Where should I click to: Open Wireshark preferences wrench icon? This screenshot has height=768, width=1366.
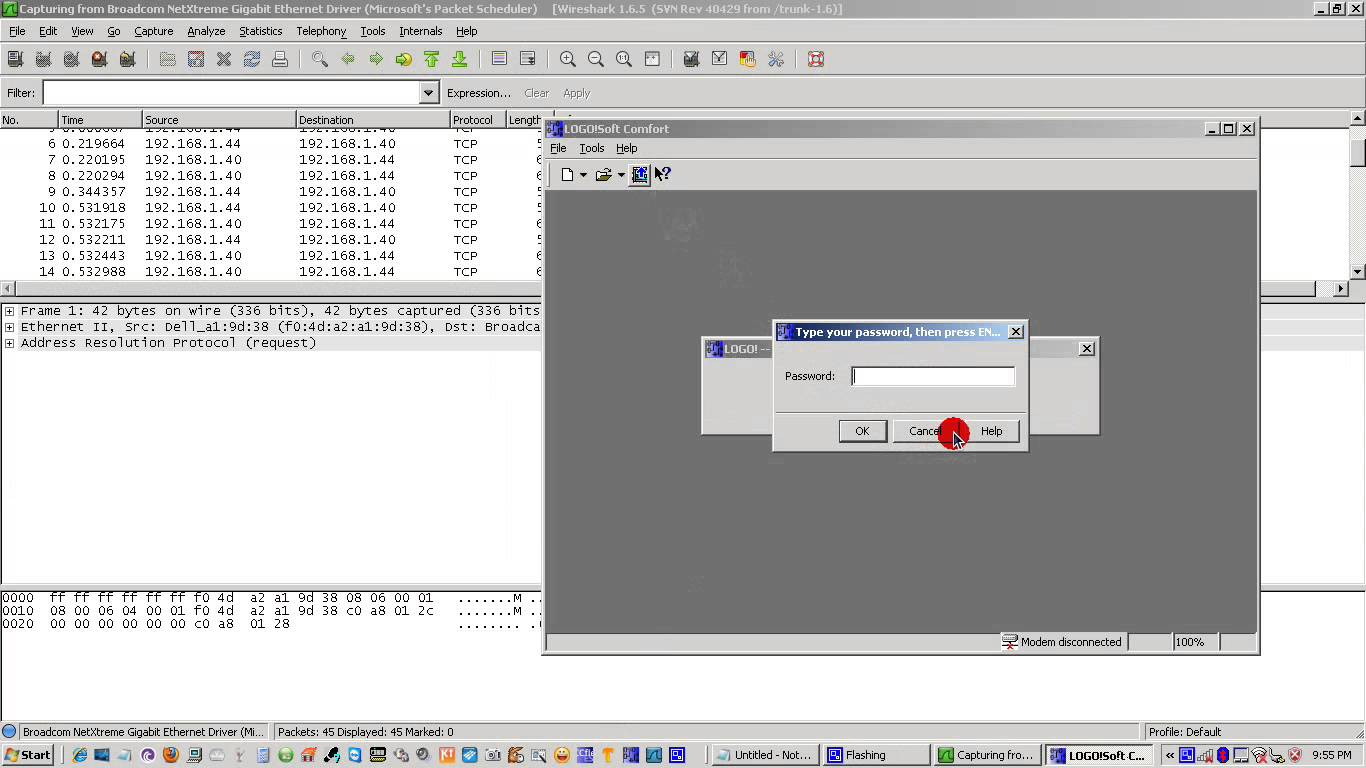775,59
